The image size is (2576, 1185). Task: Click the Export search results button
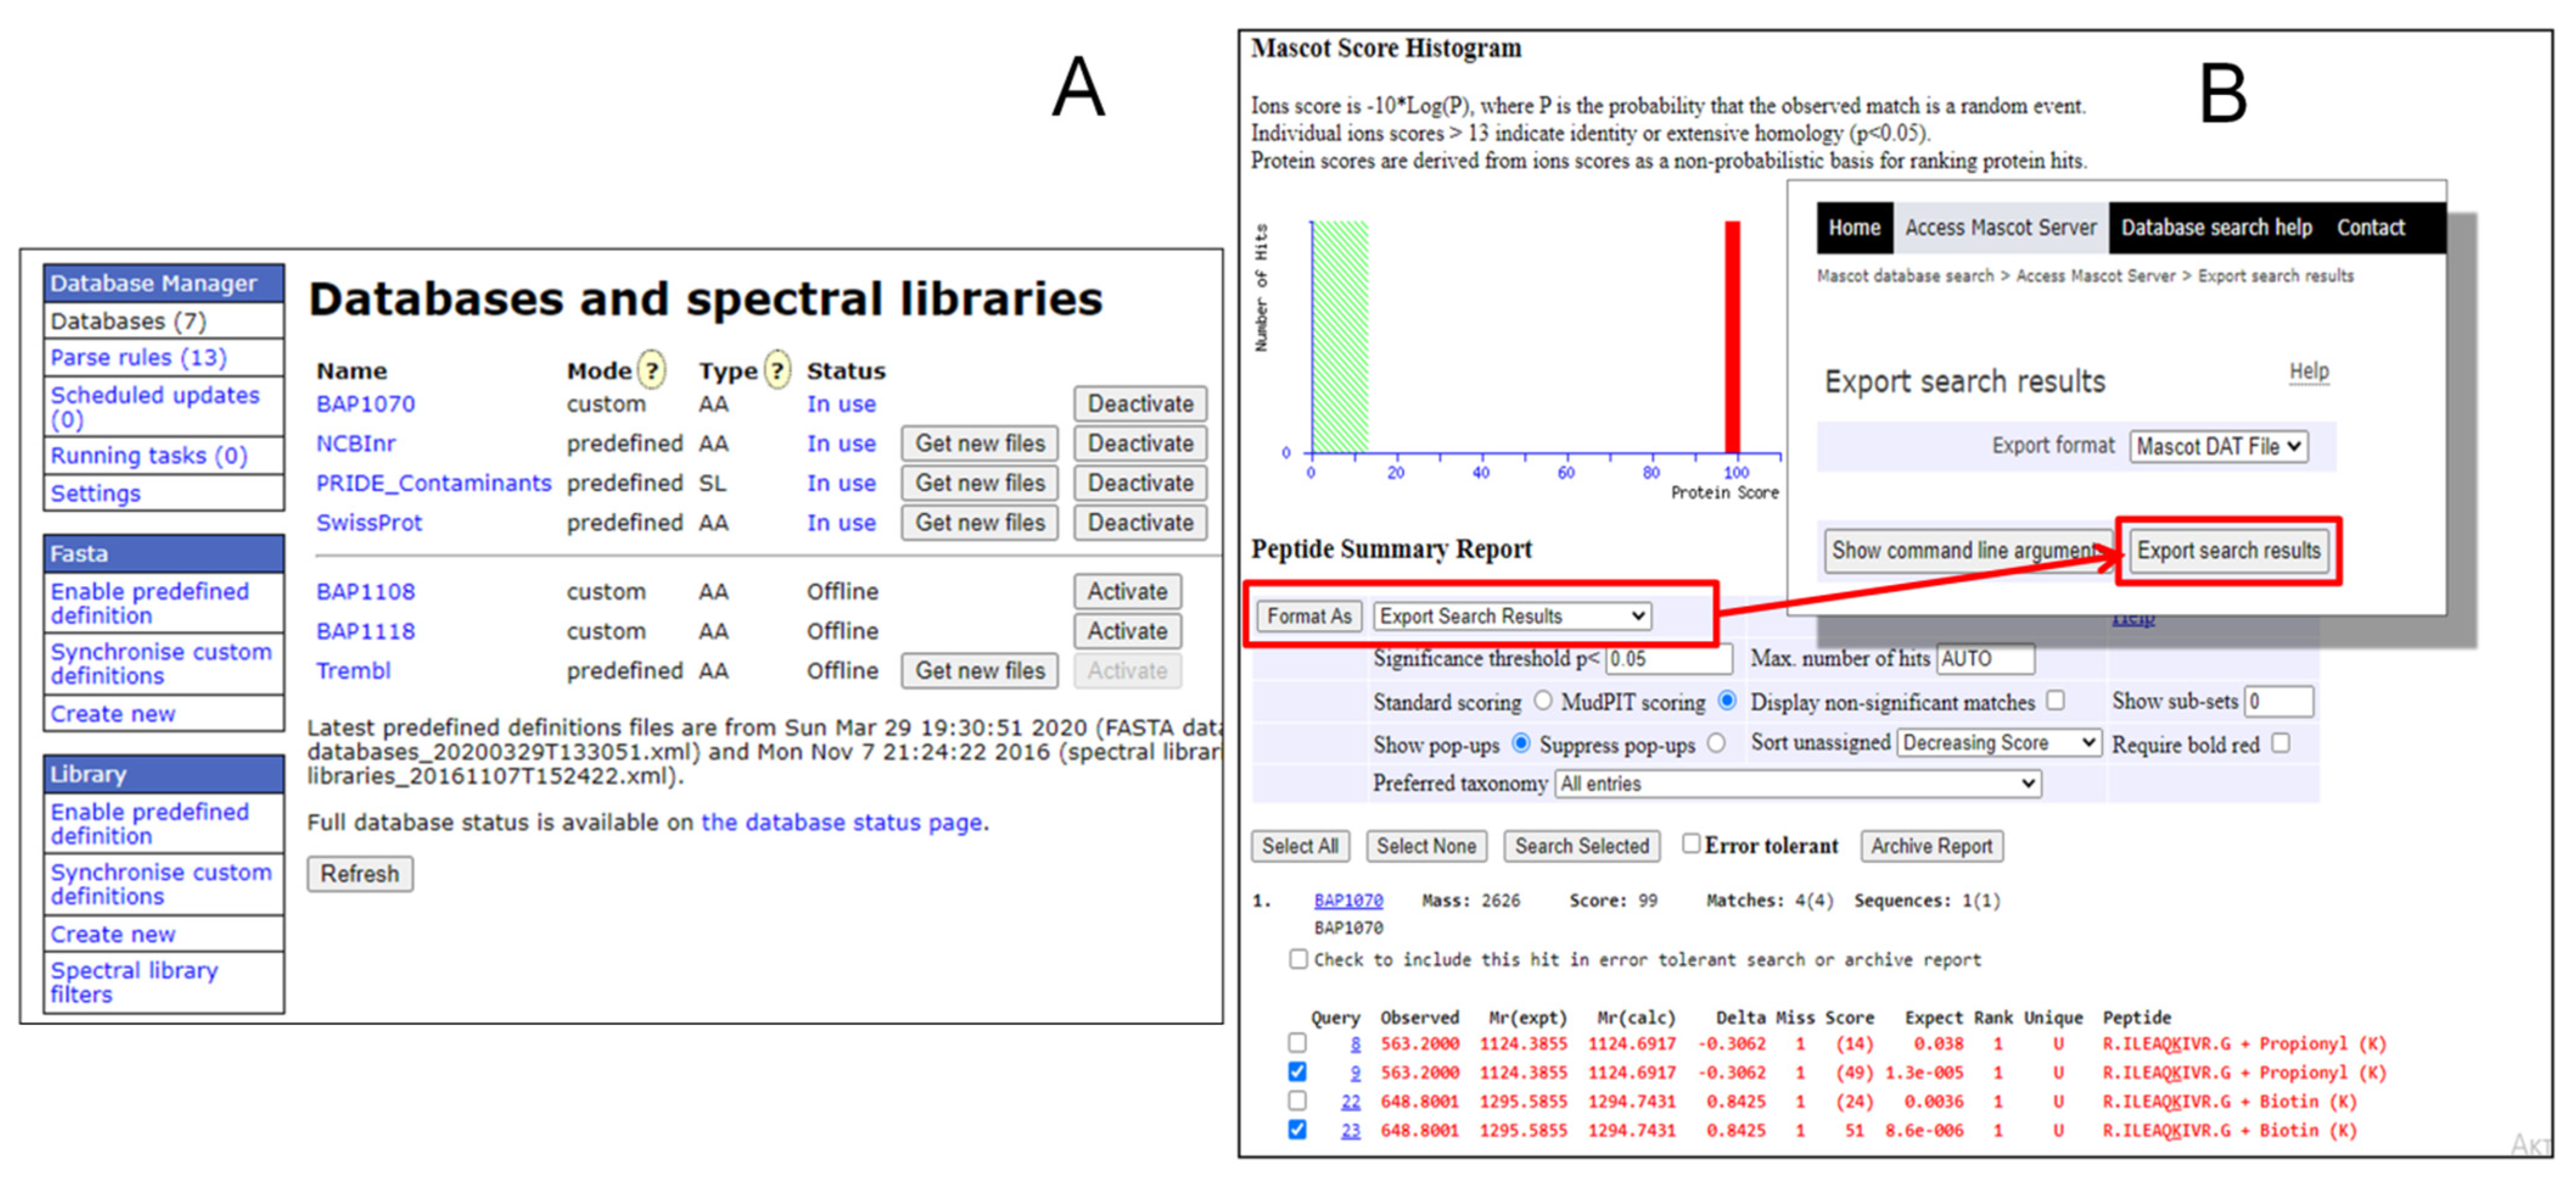2228,551
